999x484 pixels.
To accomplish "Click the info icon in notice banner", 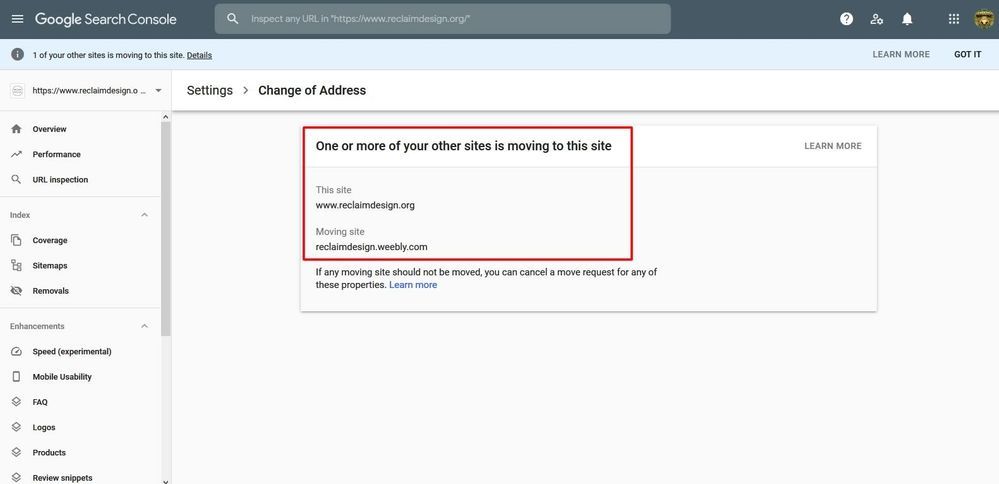I will click(x=17, y=55).
